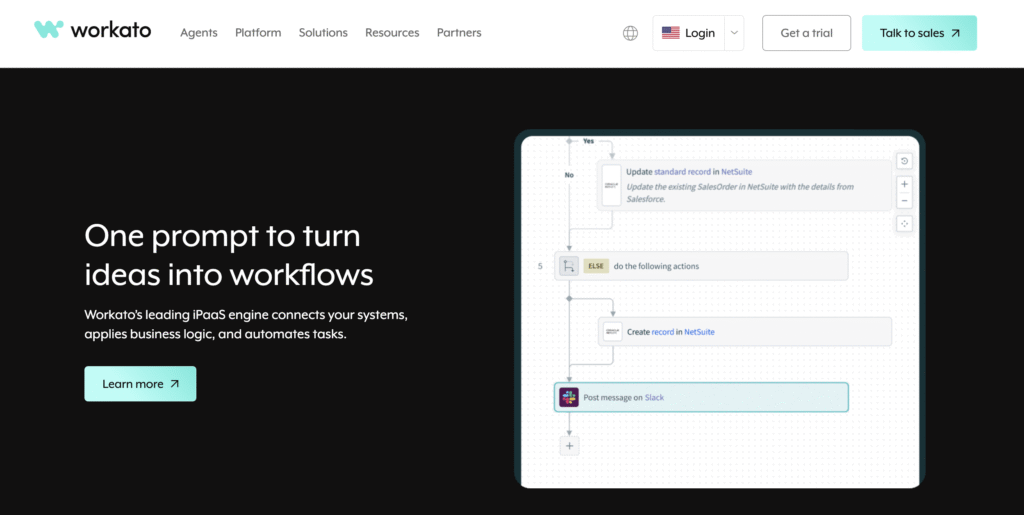The height and width of the screenshot is (515, 1024).
Task: Click the Workato logo
Action: tap(93, 29)
